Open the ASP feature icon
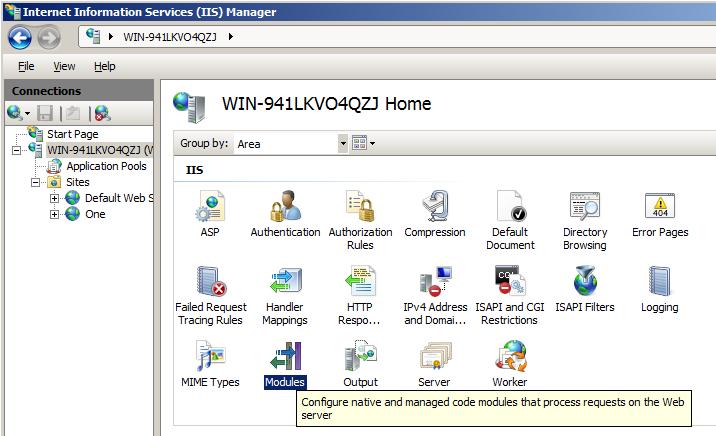This screenshot has width=716, height=436. coord(210,214)
